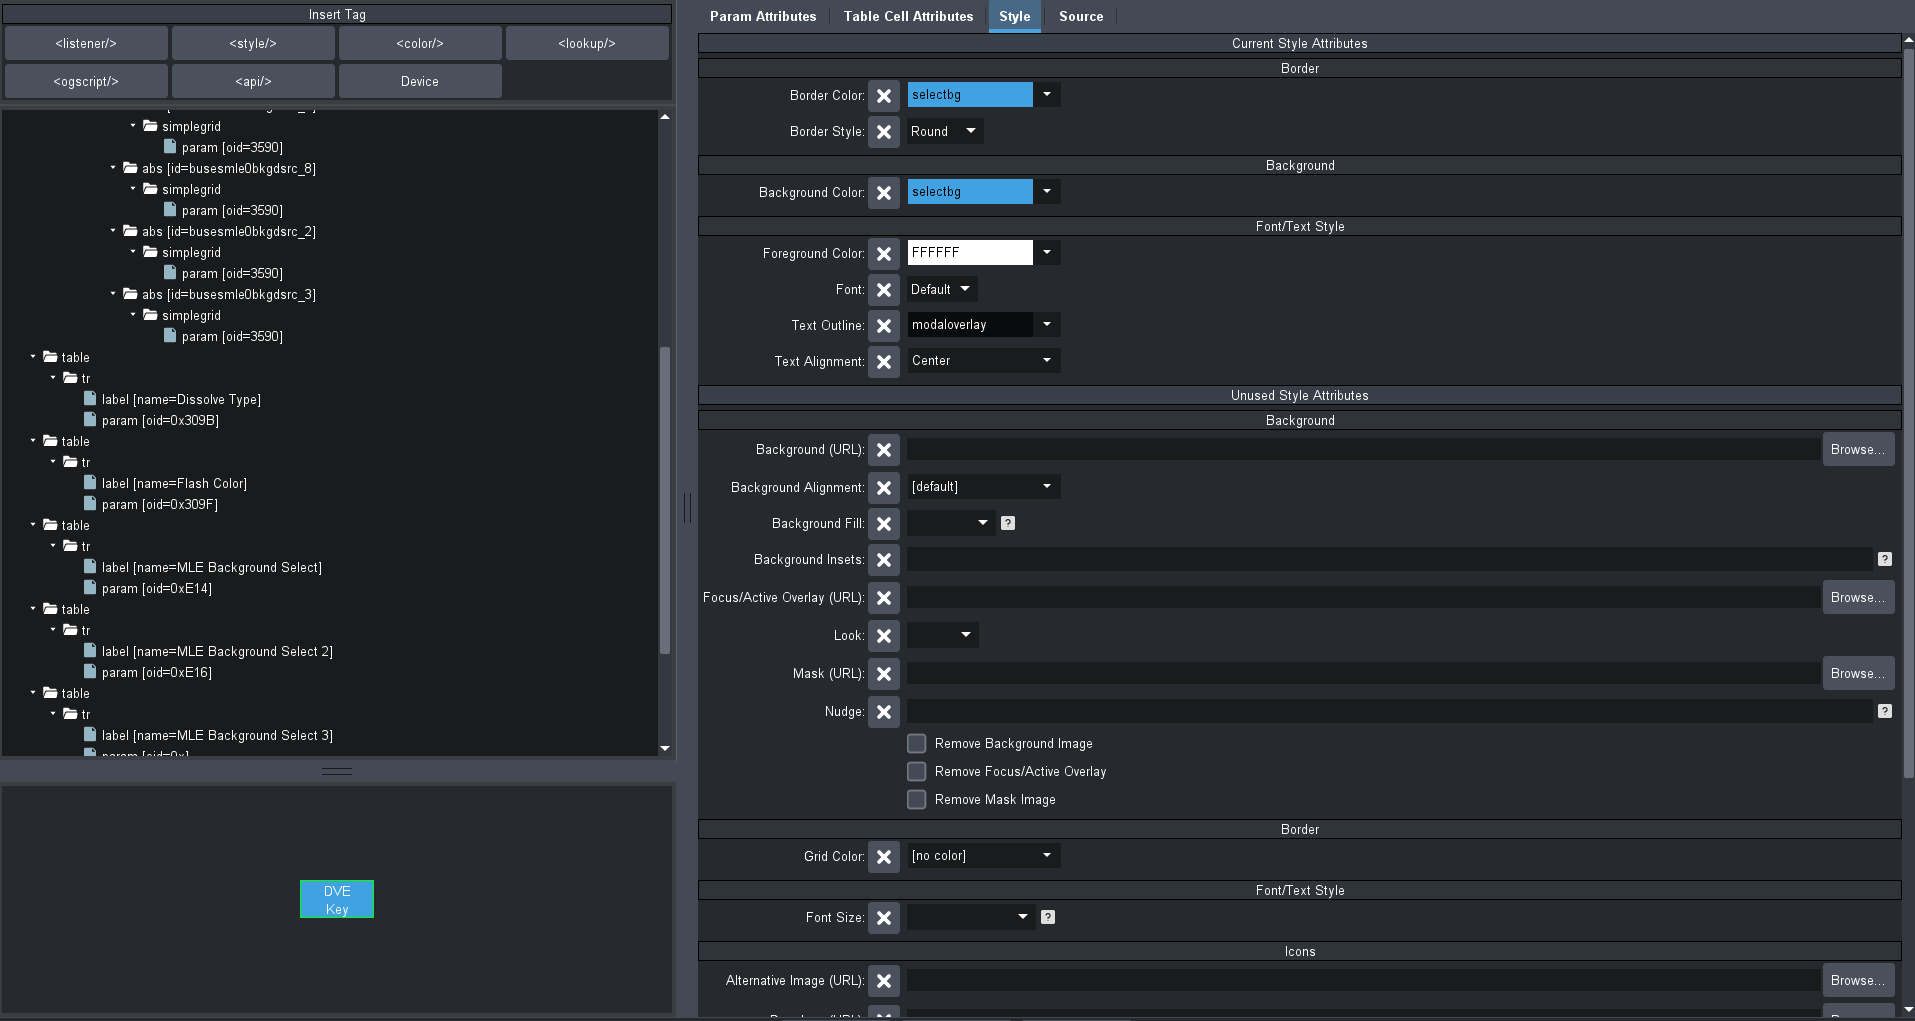
Task: Switch to the Param Attributes tab
Action: click(x=762, y=17)
